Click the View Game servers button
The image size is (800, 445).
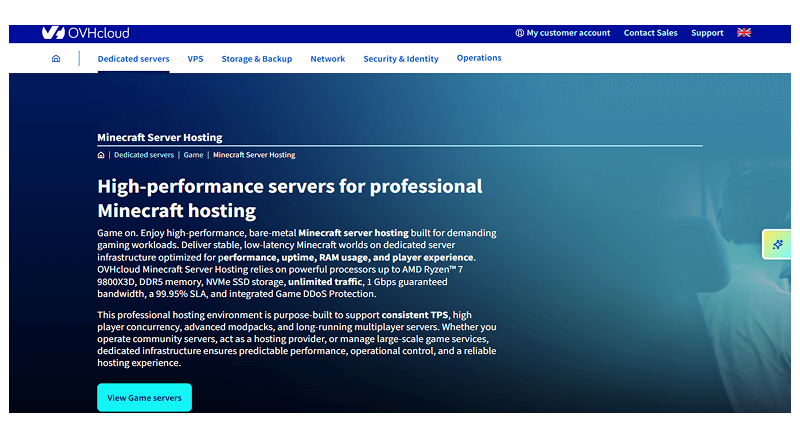click(x=144, y=398)
